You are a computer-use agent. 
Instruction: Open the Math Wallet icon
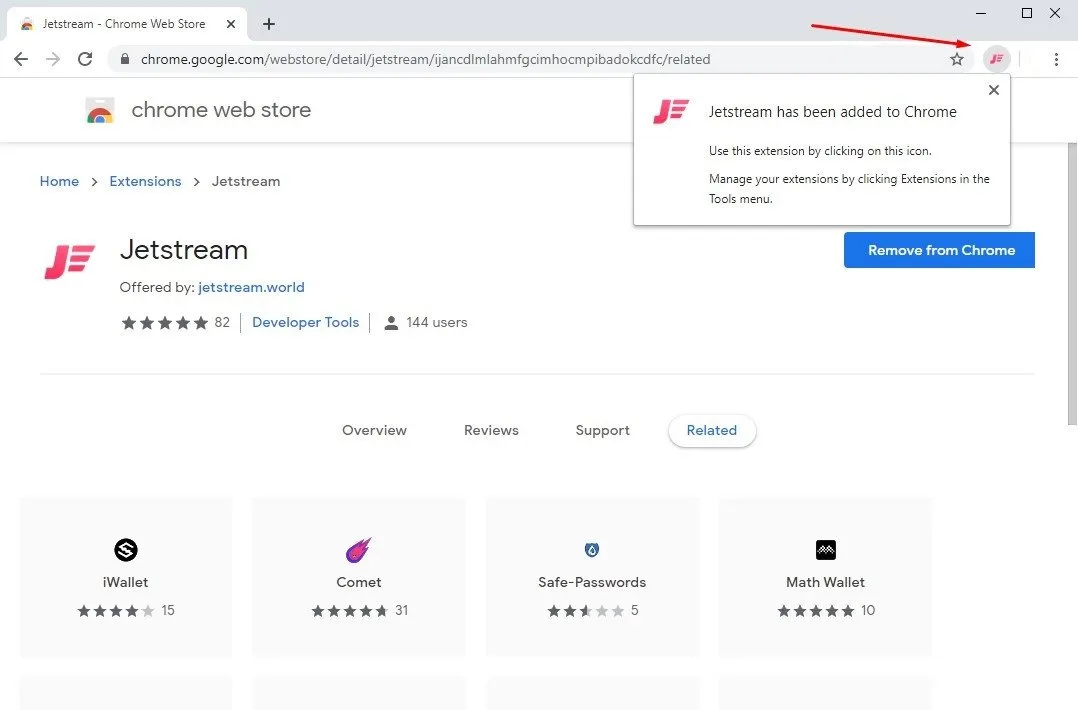coord(826,550)
